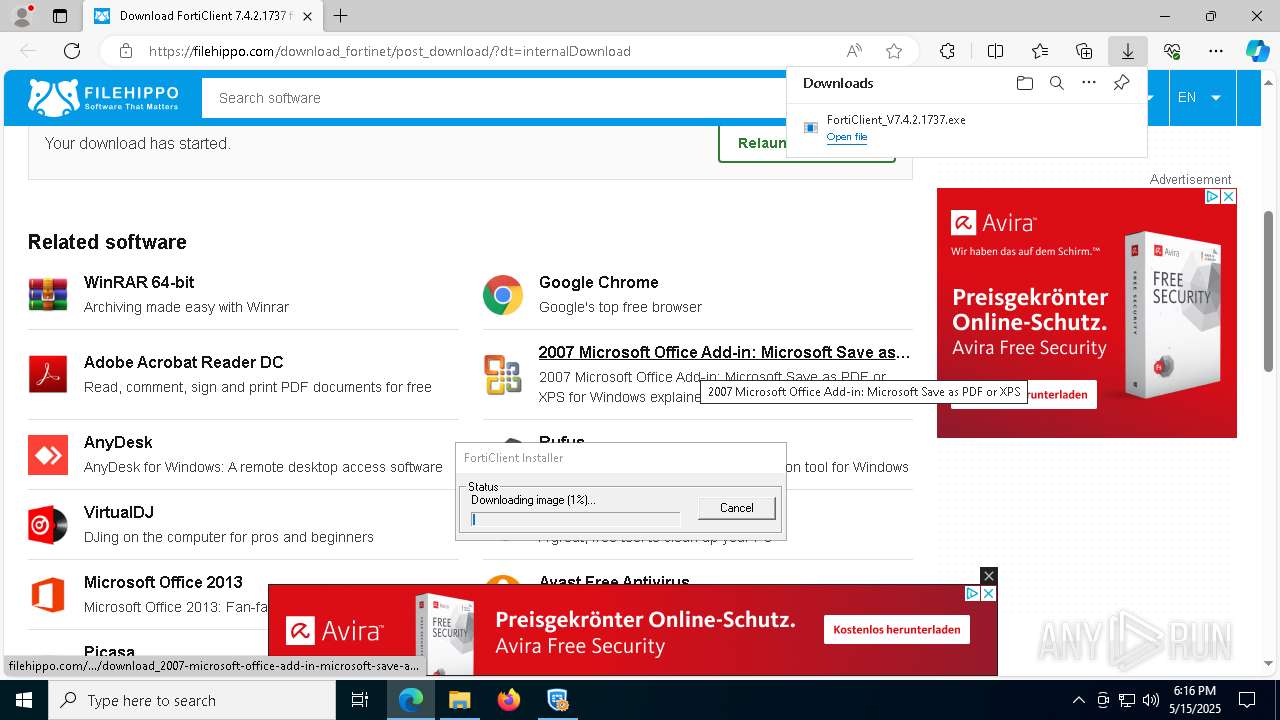Close the Download FortiClient tab
Screen dimensions: 1280x720
pos(307,16)
